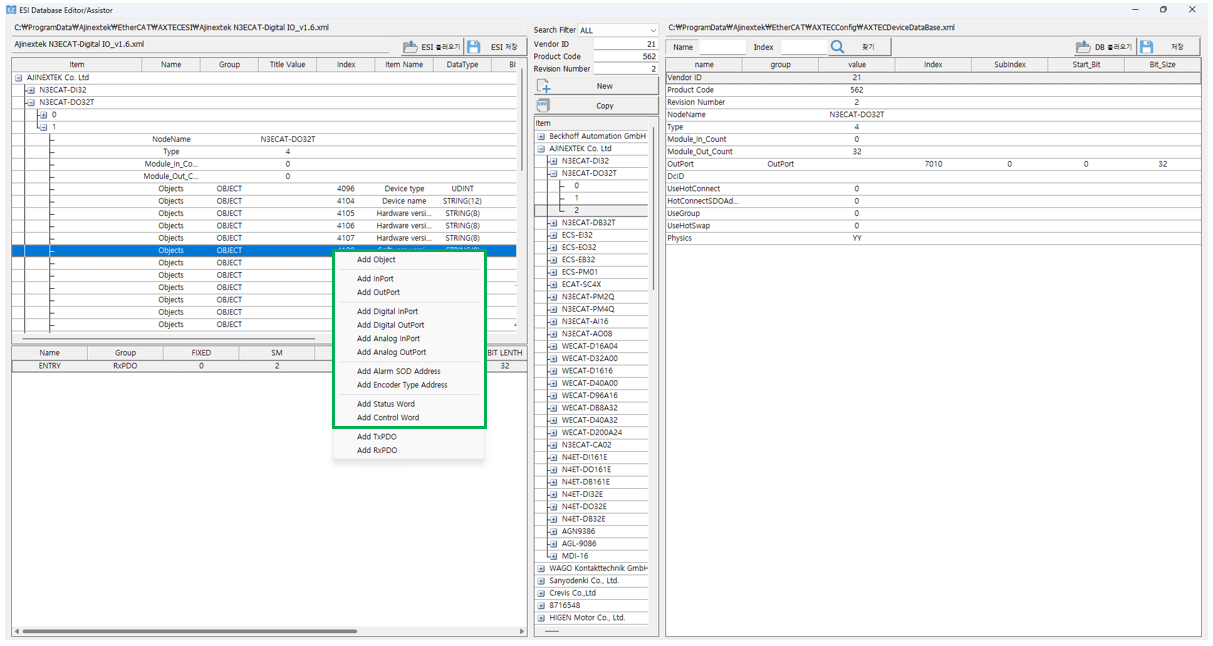Image resolution: width=1213 pixels, height=646 pixels.
Task: Expand the N3ECAT-CA02 device node
Action: (x=553, y=445)
